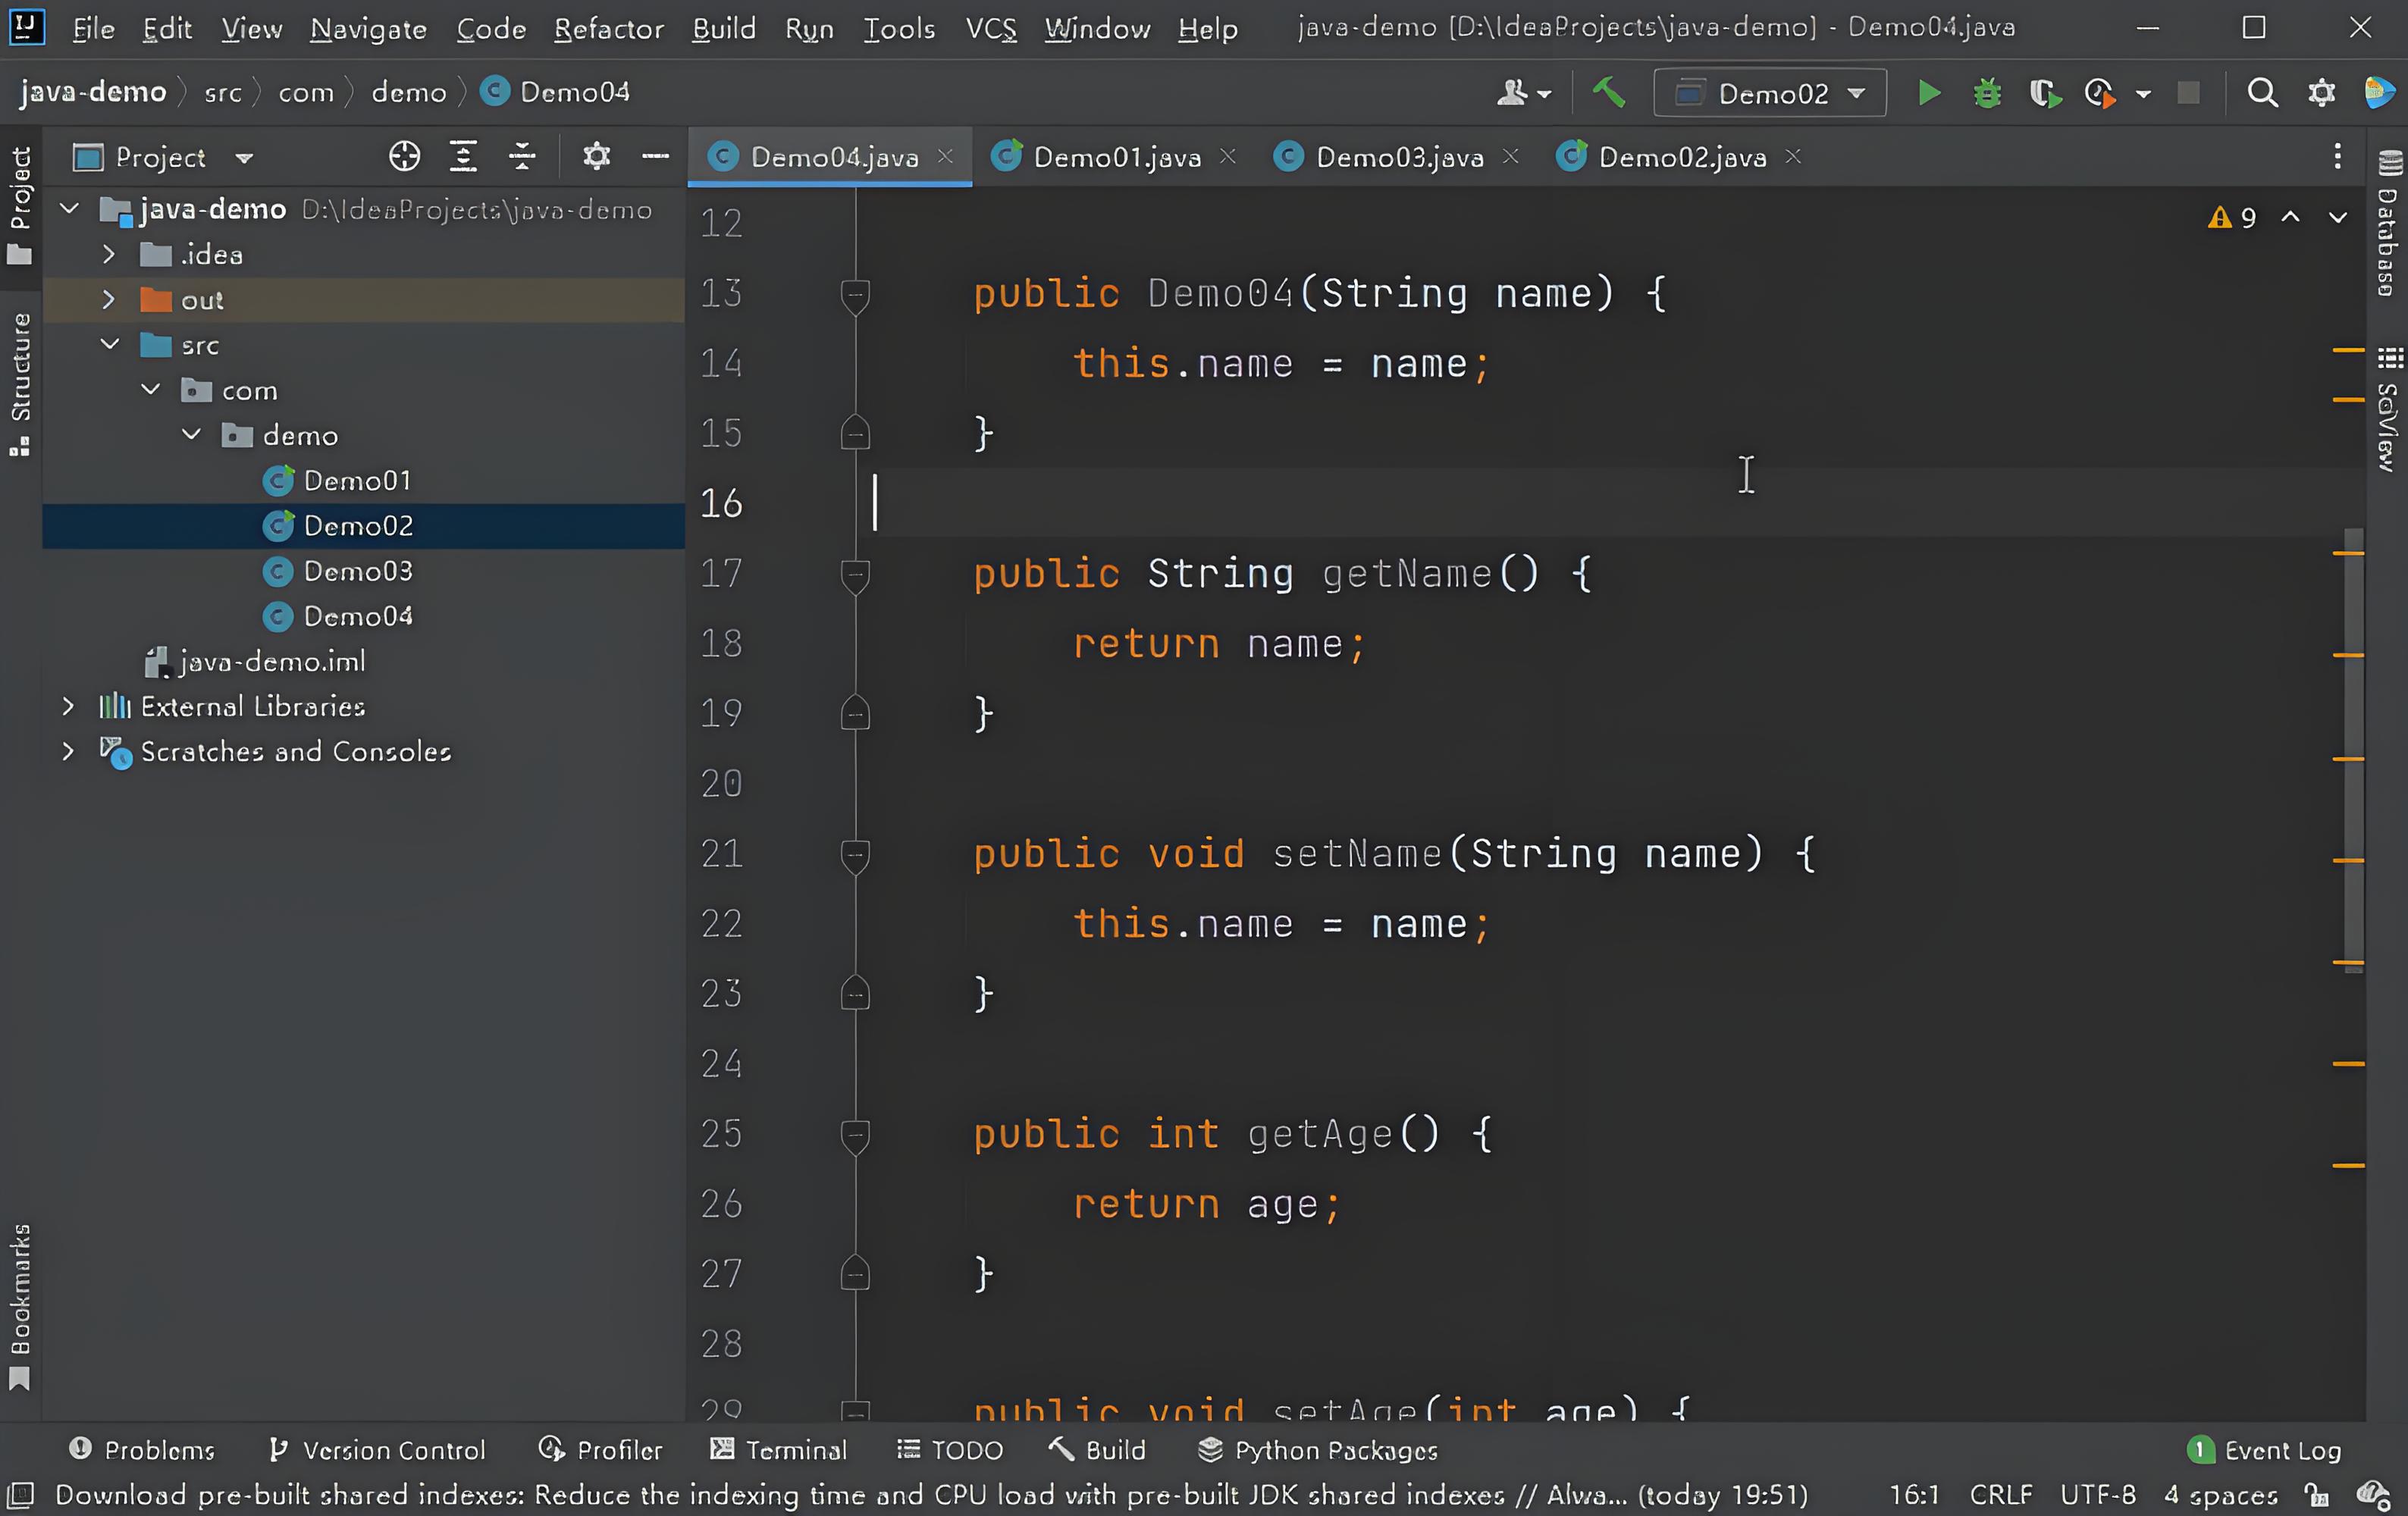Click Expand All icon in Project panel
Viewport: 2408px width, 1516px height.
pos(463,156)
